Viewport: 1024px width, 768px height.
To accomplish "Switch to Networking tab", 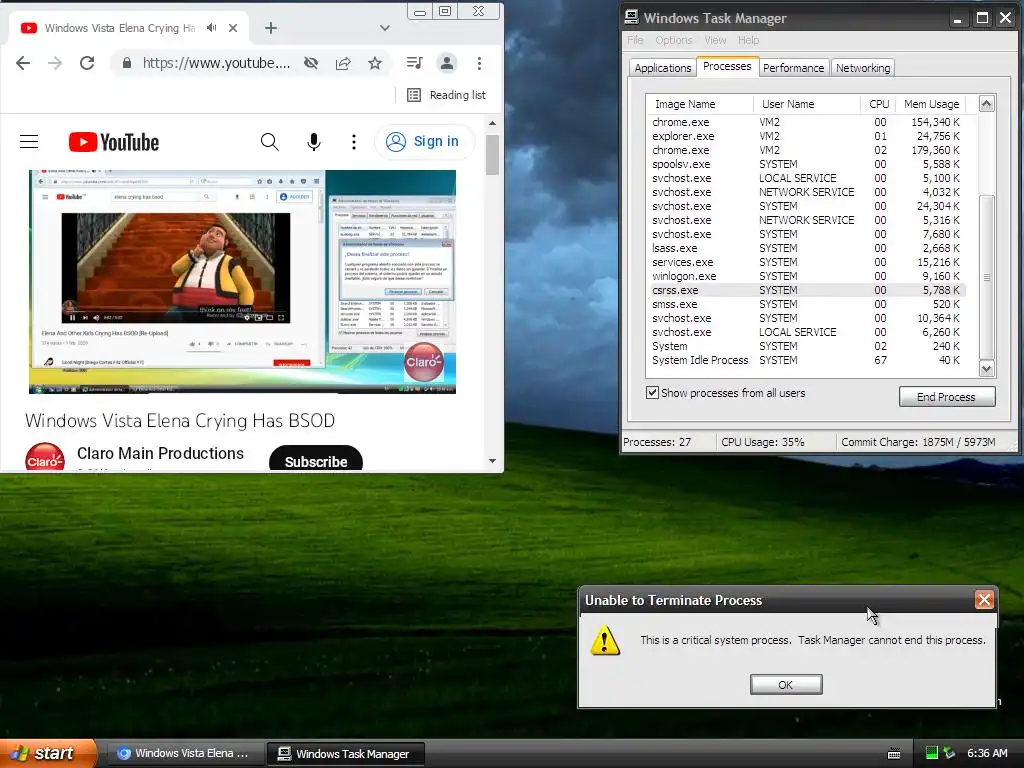I will tap(863, 68).
